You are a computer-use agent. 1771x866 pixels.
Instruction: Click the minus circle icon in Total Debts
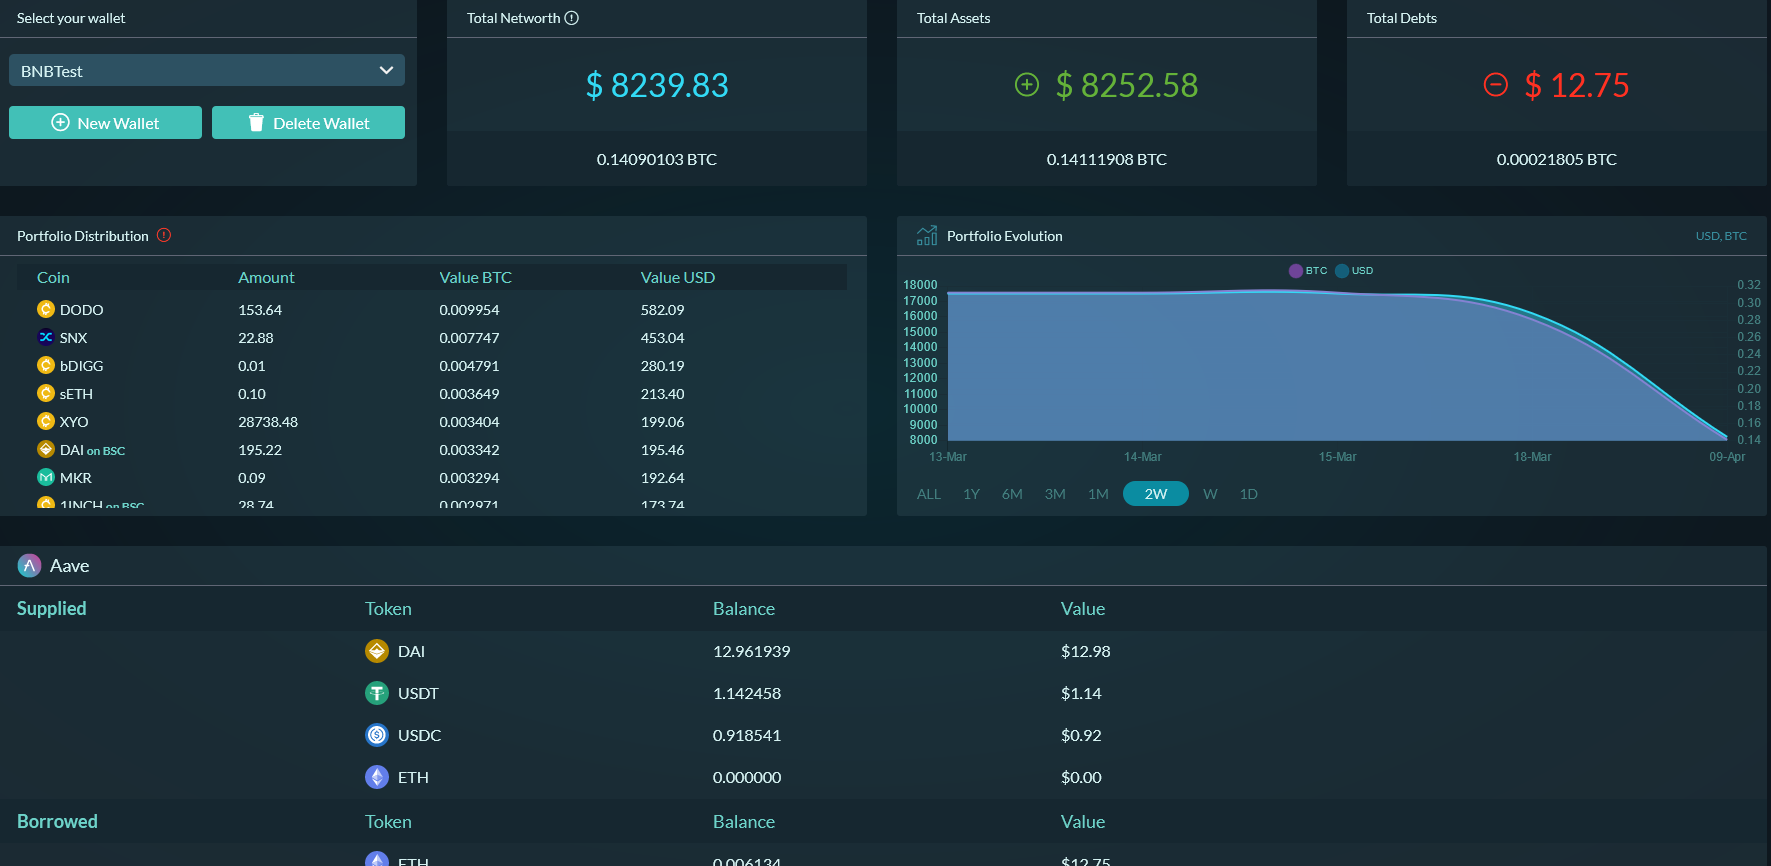(1495, 85)
